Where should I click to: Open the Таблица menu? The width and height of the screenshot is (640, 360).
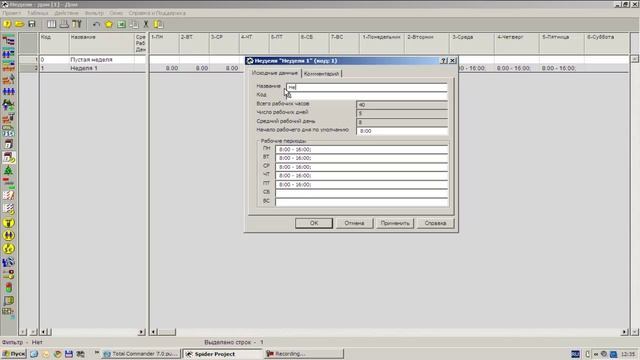(38, 13)
